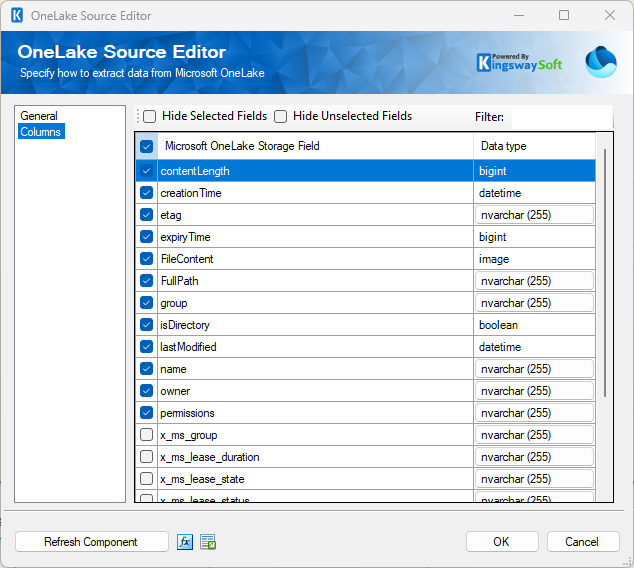
Task: Select the lastModified field name
Action: click(x=188, y=347)
